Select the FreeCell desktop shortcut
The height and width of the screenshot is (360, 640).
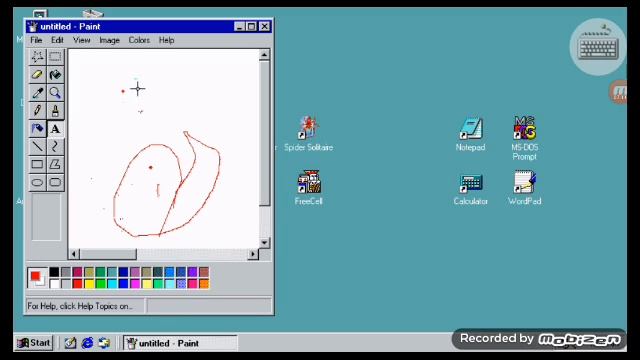[309, 188]
